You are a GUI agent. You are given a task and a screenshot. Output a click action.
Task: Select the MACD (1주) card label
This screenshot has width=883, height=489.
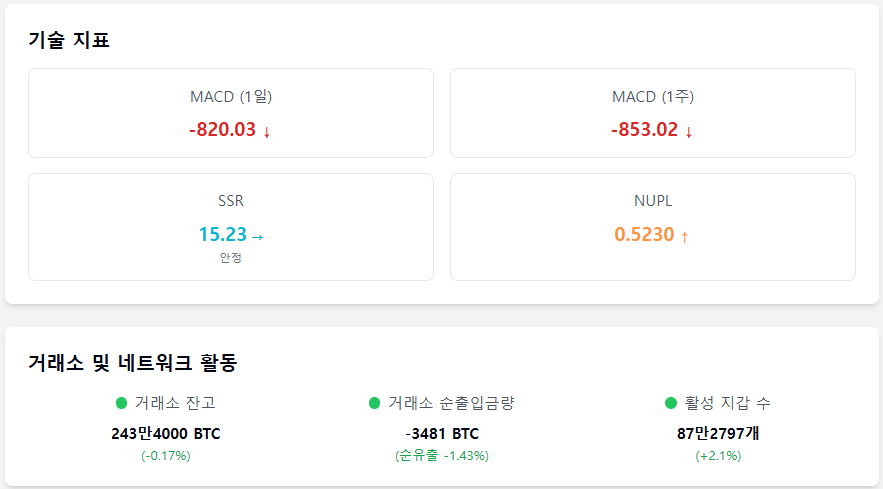point(653,97)
